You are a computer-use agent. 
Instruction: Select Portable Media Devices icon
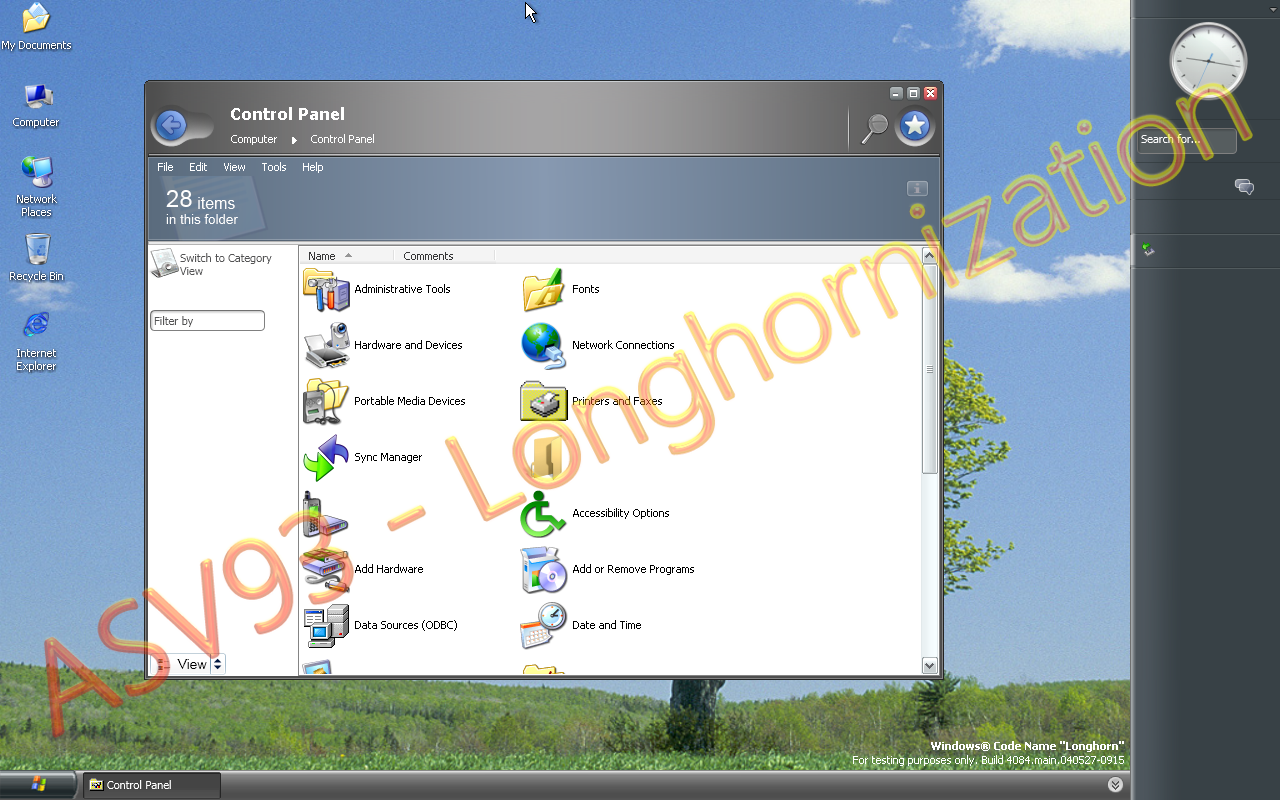click(326, 402)
